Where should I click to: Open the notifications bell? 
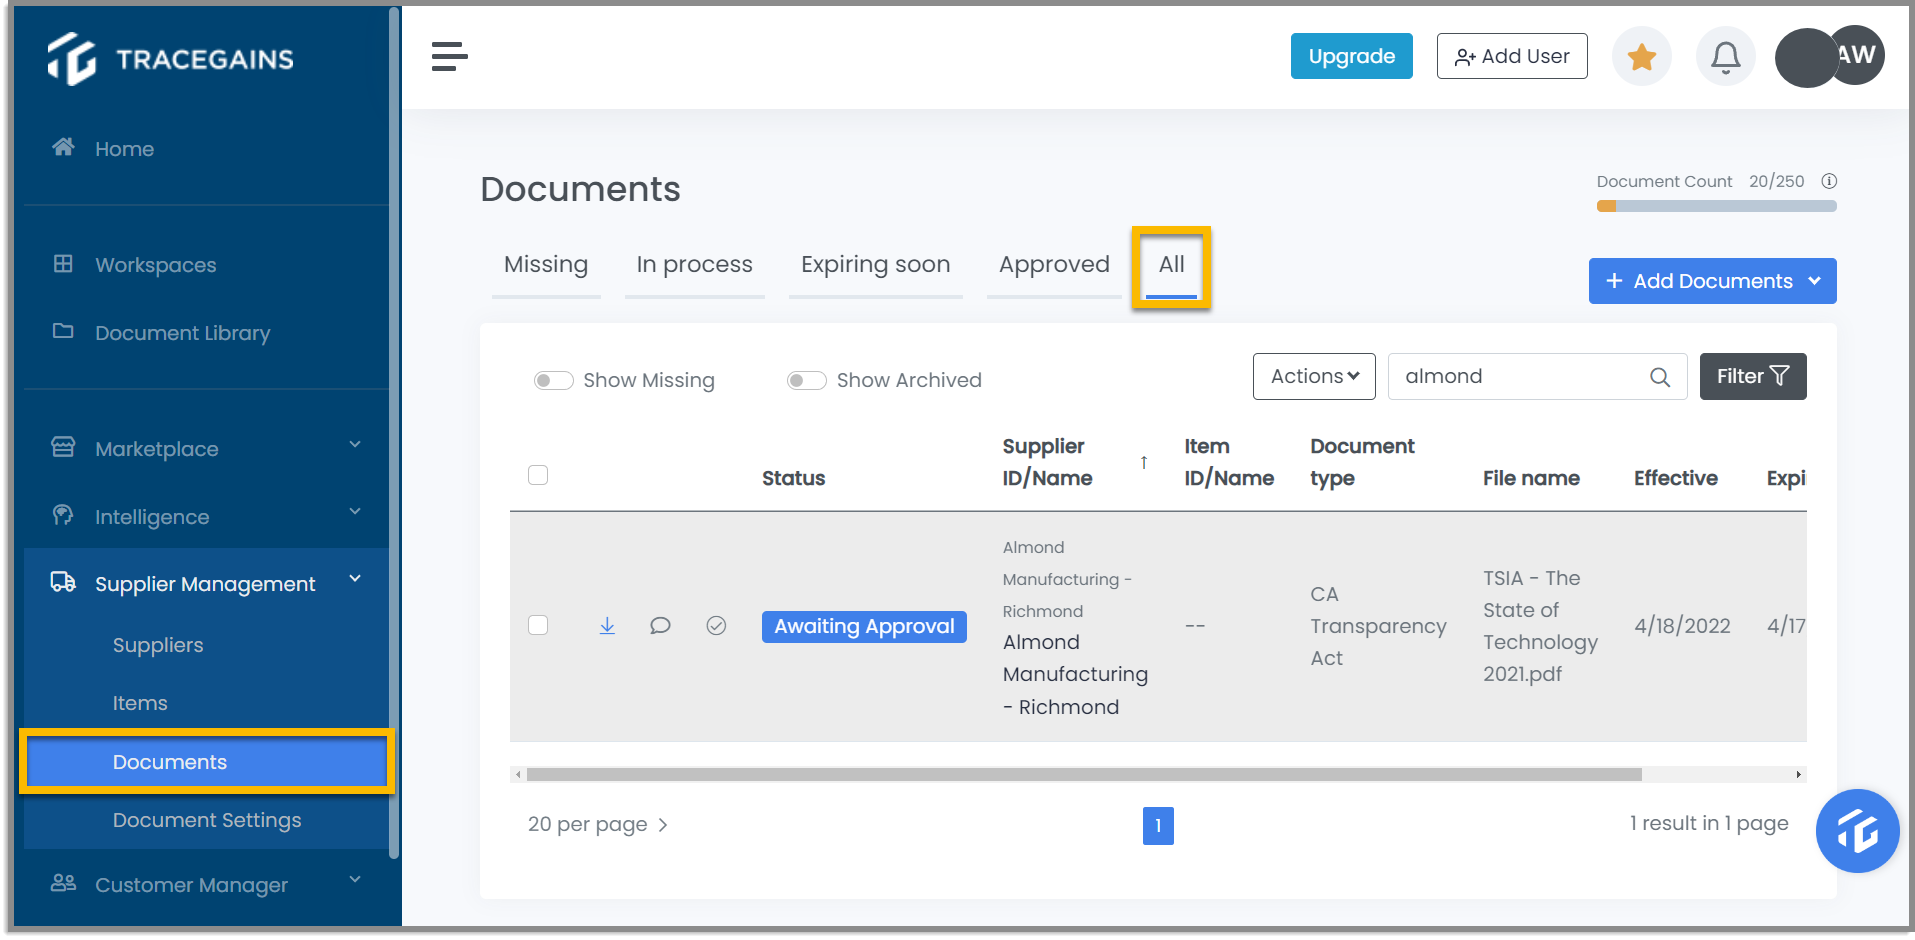coord(1724,57)
